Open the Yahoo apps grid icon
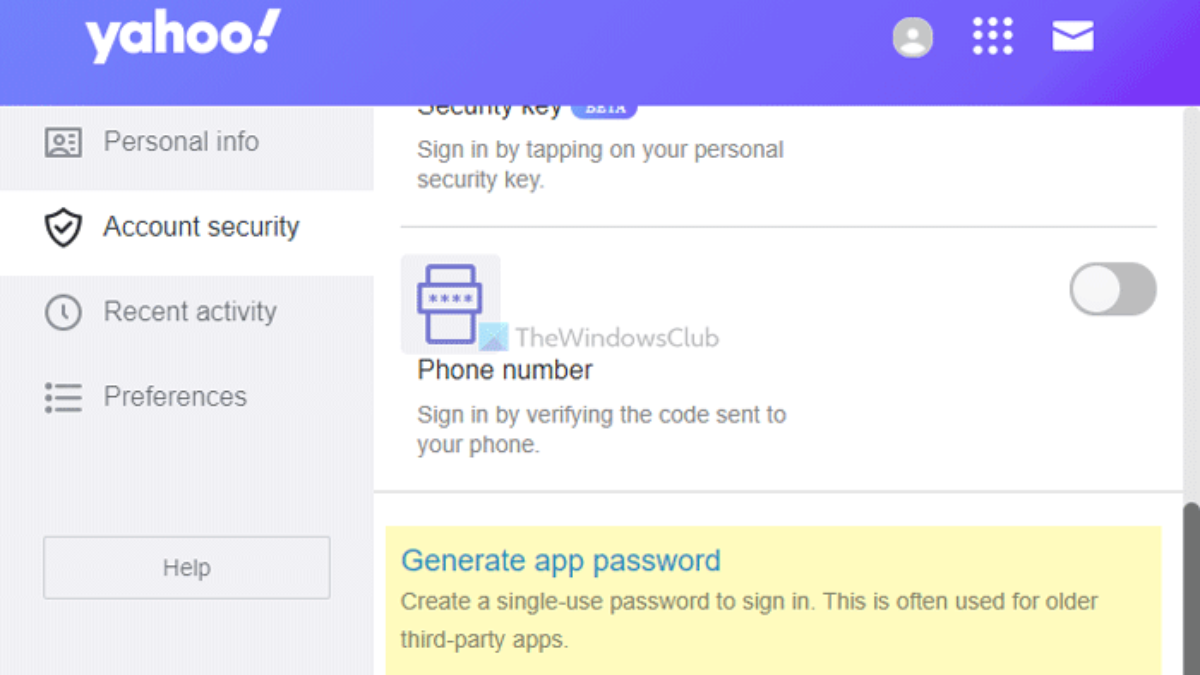Screen dimensions: 1200x675 pos(992,37)
